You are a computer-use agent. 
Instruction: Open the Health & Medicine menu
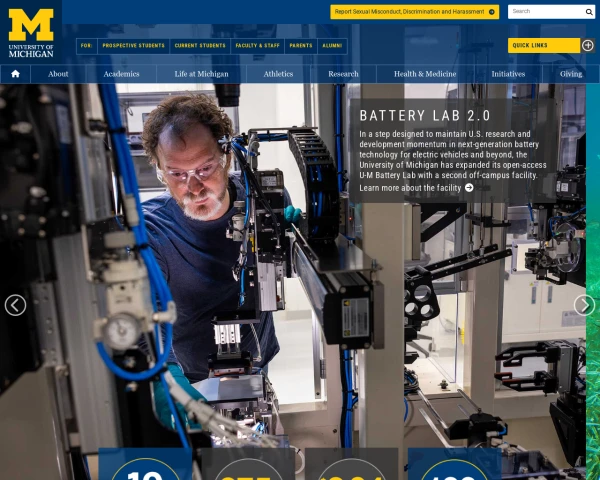(425, 74)
